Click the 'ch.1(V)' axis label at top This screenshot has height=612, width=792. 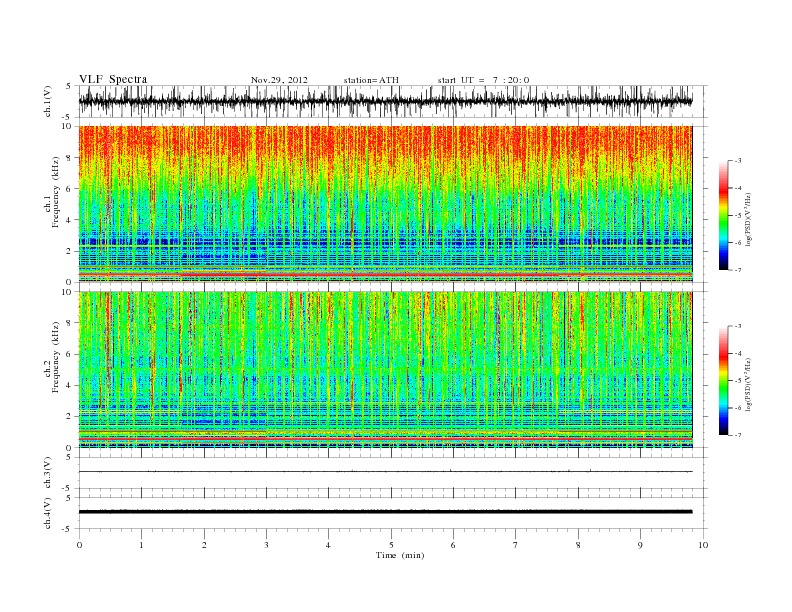[x=48, y=101]
